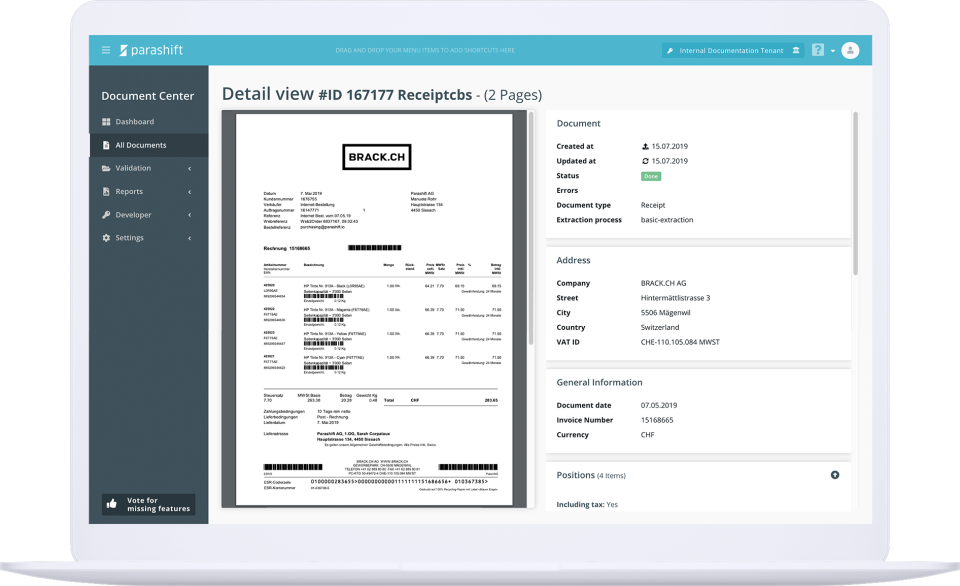Open the Internal Documentation Tenant selector
Screen dimensions: 960x586
[x=733, y=50]
